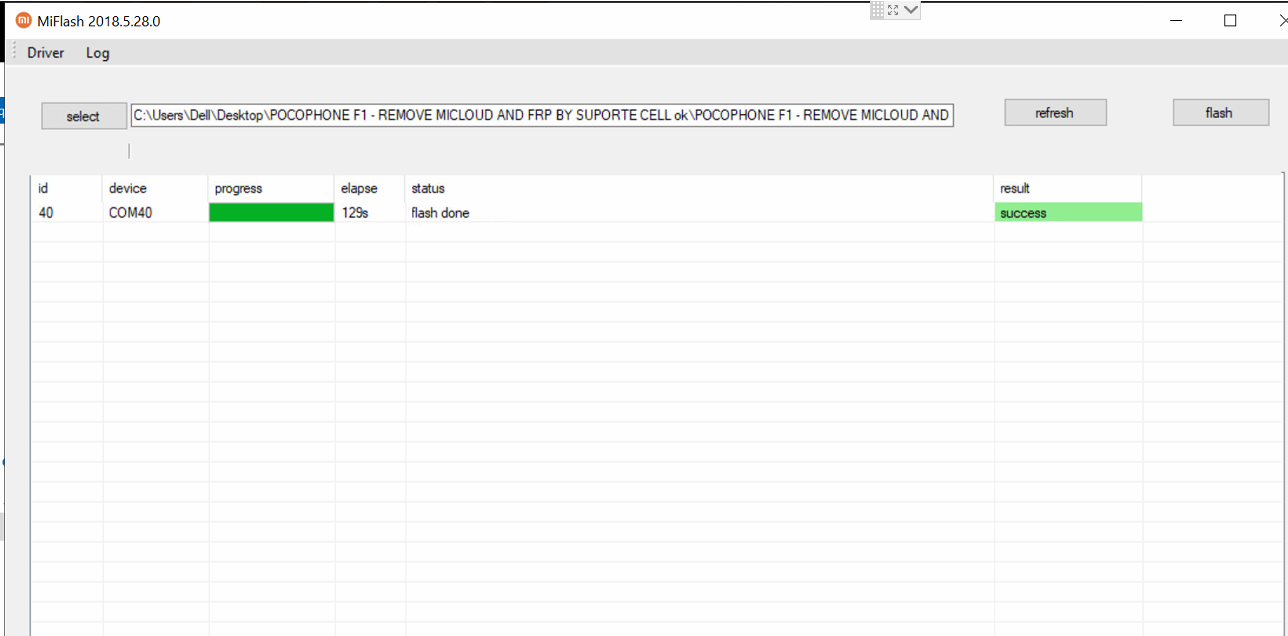Image resolution: width=1288 pixels, height=636 pixels.
Task: Click the select folder button
Action: tap(84, 116)
